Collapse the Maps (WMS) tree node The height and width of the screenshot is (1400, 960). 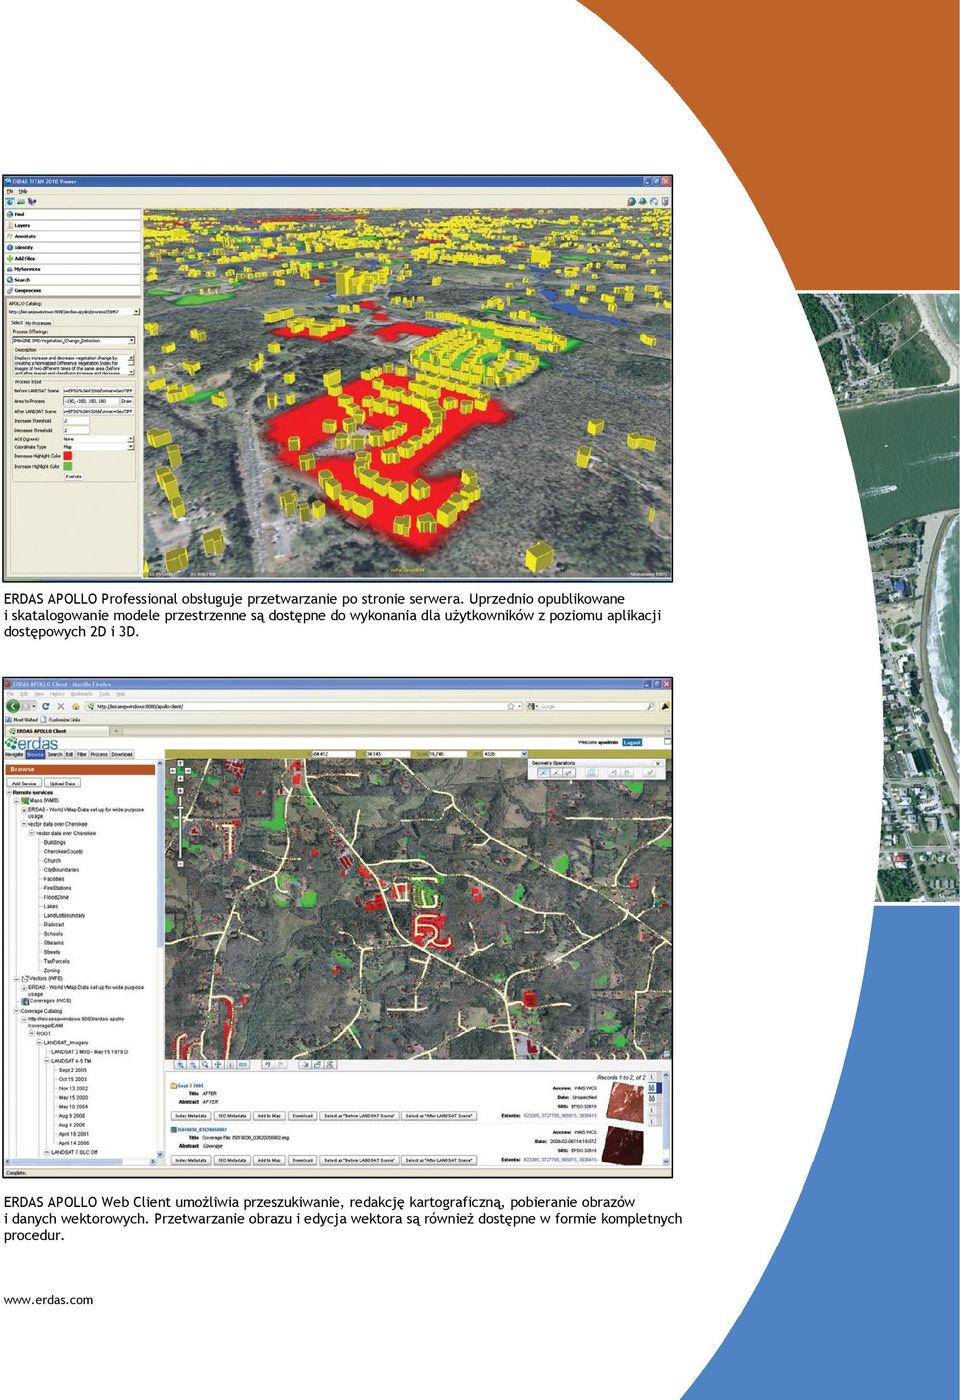coord(16,800)
